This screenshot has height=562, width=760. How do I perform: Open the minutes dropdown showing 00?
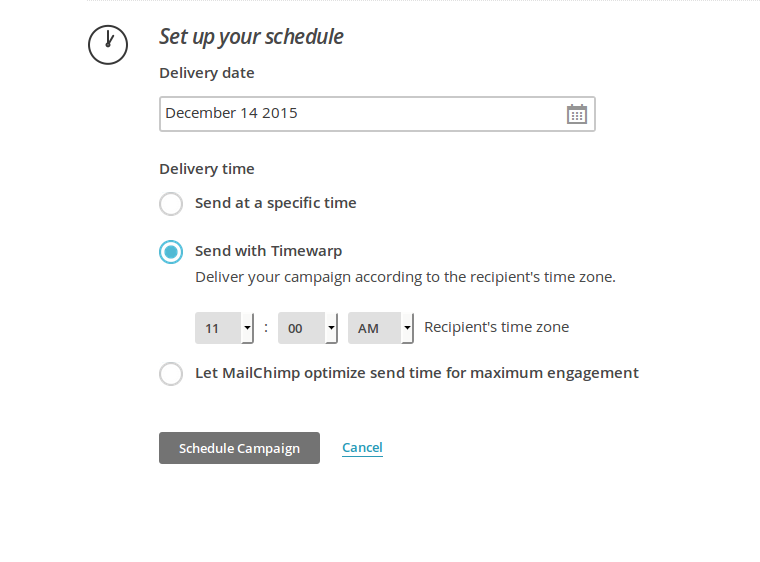click(x=308, y=328)
